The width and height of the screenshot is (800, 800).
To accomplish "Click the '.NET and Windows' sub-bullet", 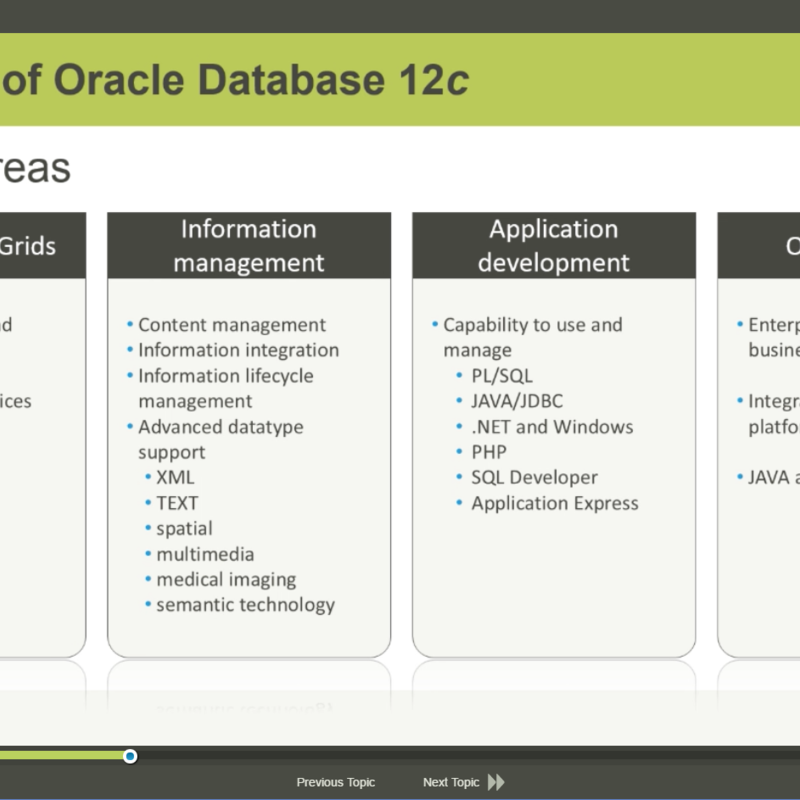I will tap(552, 427).
